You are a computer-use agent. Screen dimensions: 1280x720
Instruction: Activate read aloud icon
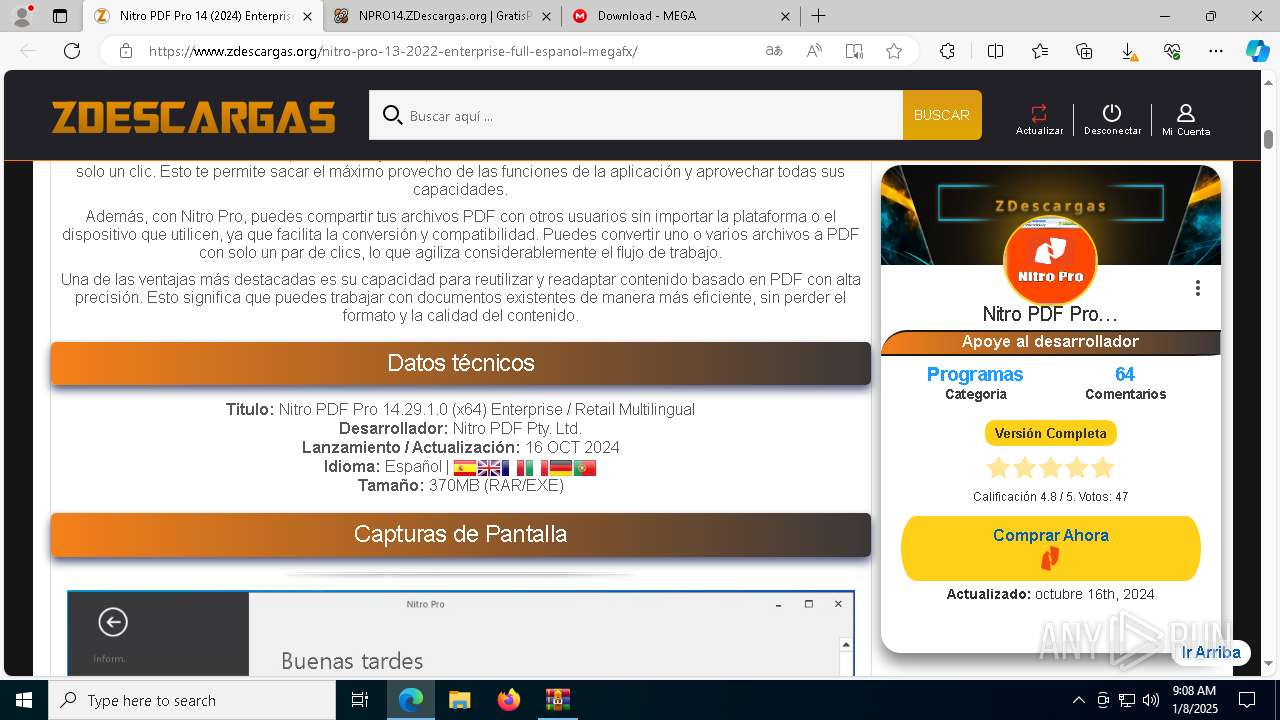click(x=814, y=51)
